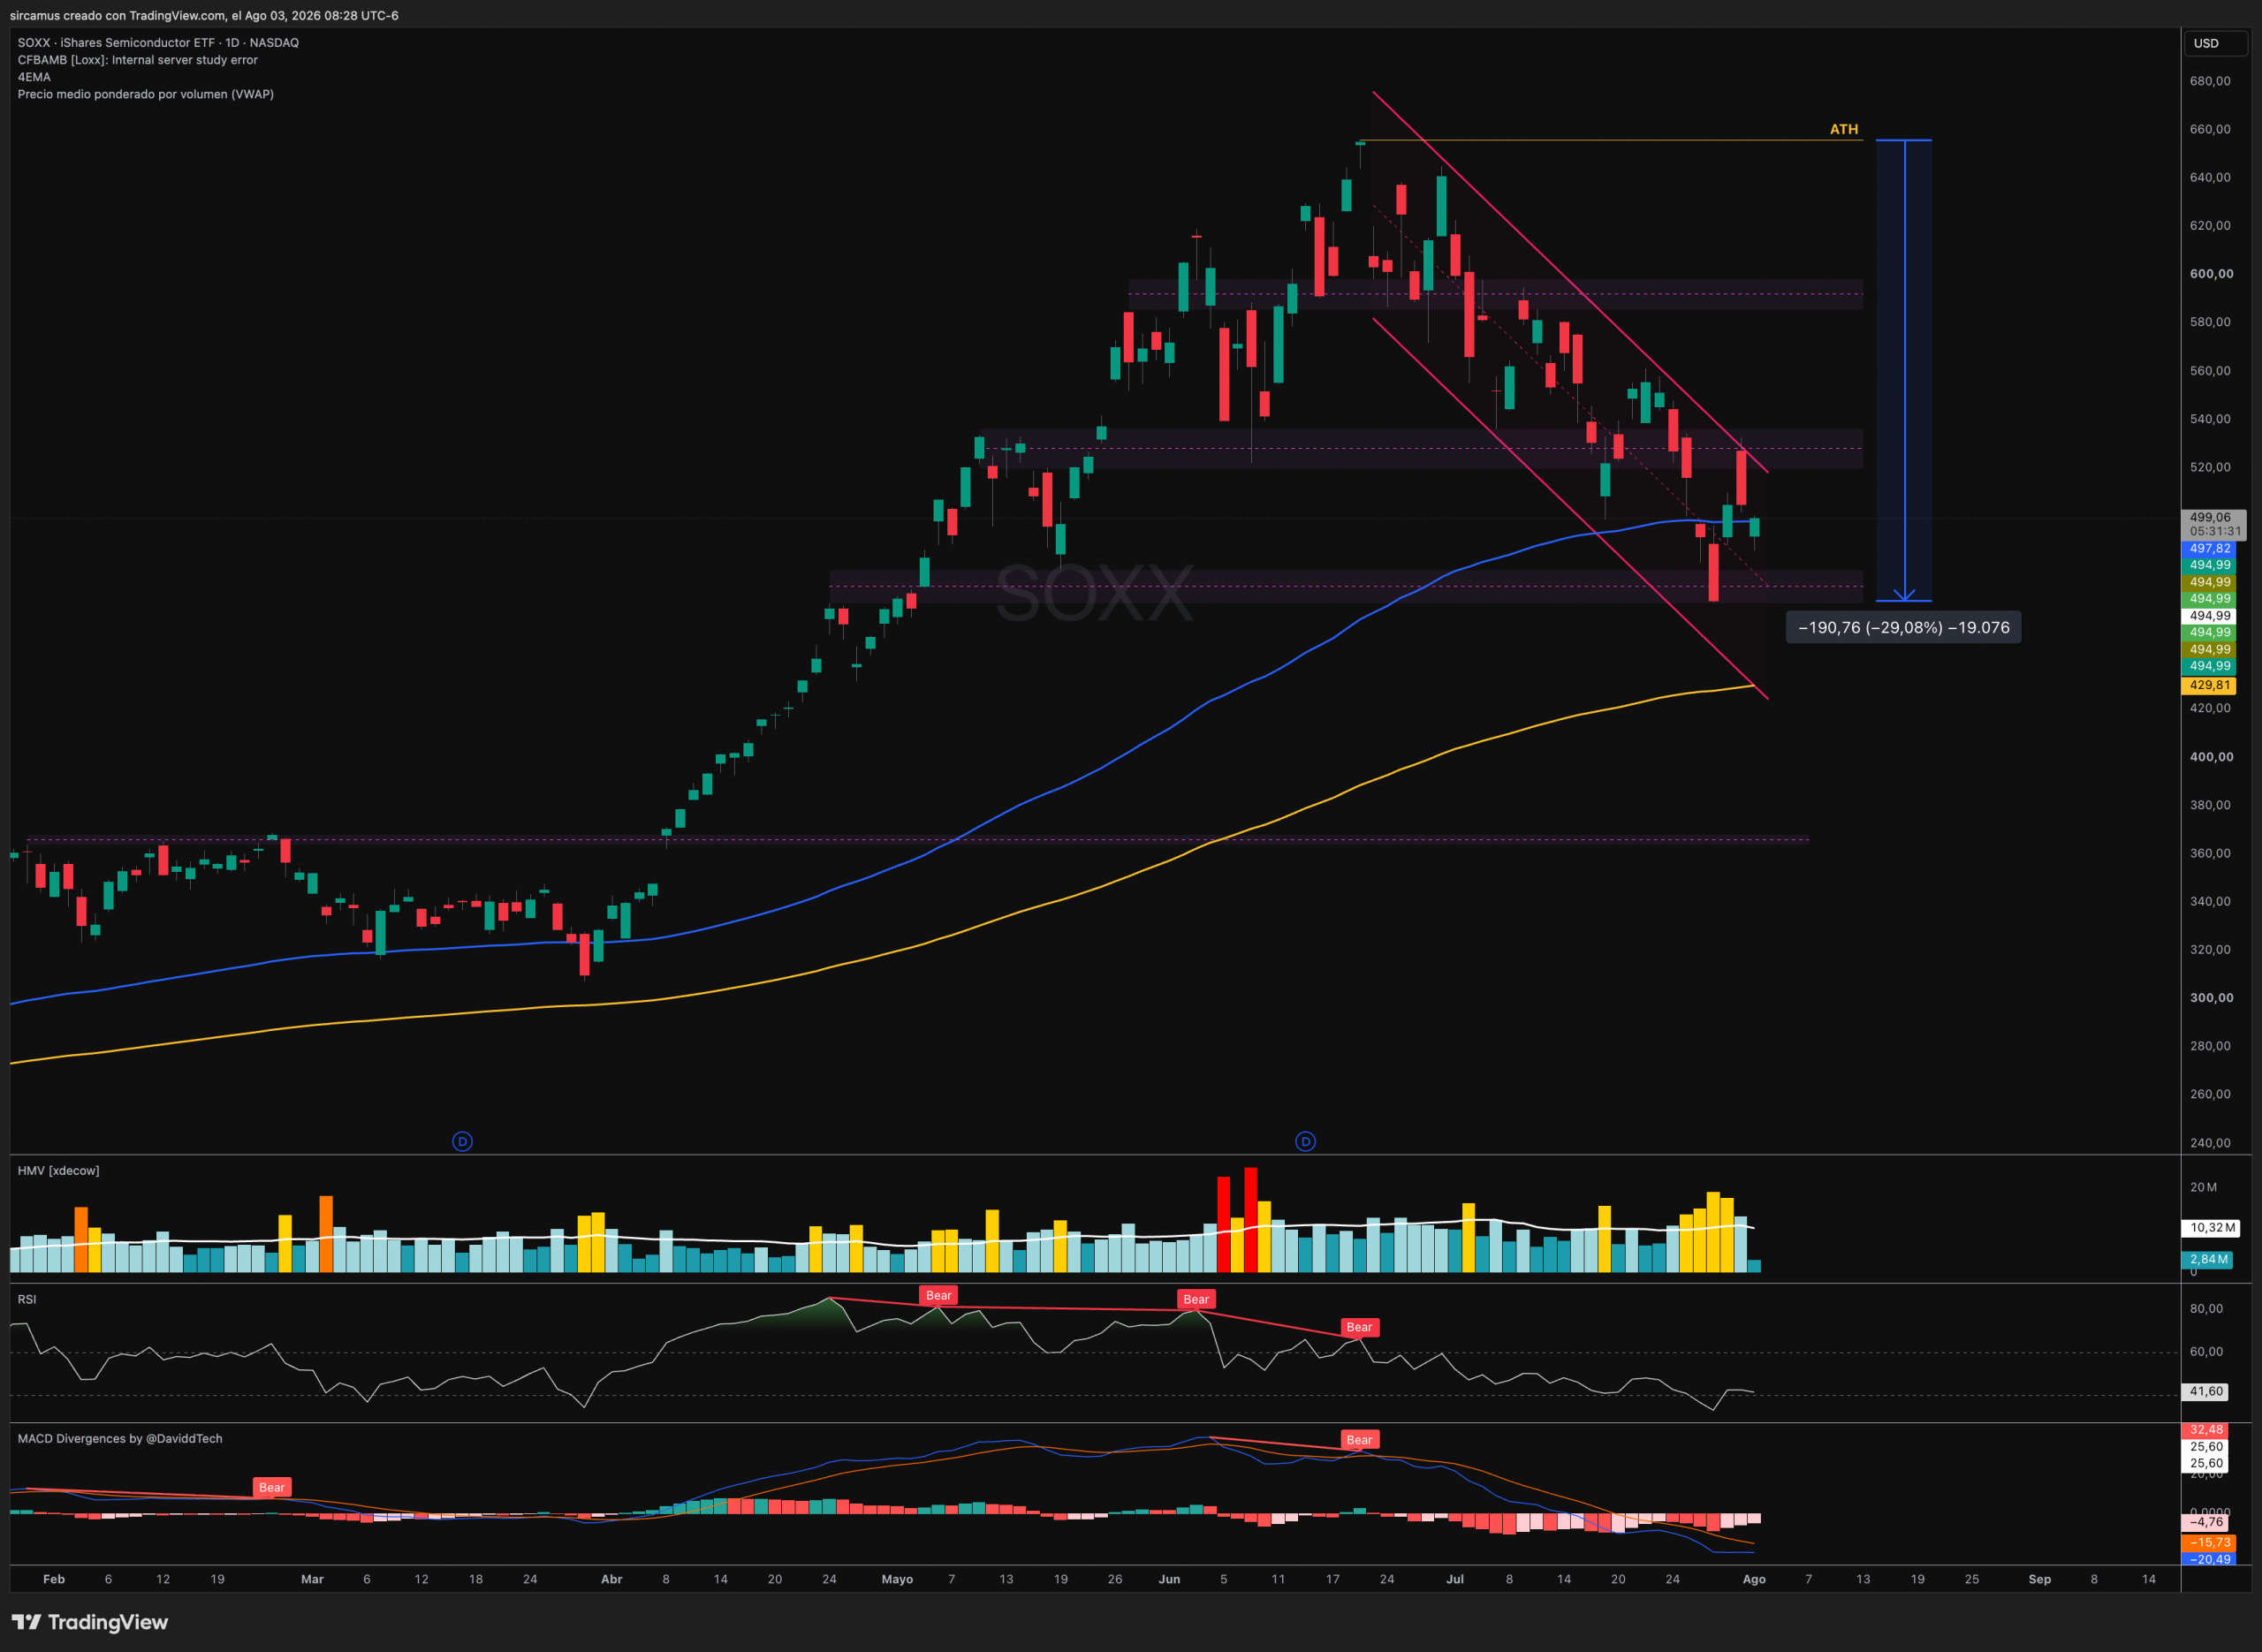Screen dimensions: 2262x1652
Task: Click the 600,00 price scale label
Action: [x=2212, y=274]
